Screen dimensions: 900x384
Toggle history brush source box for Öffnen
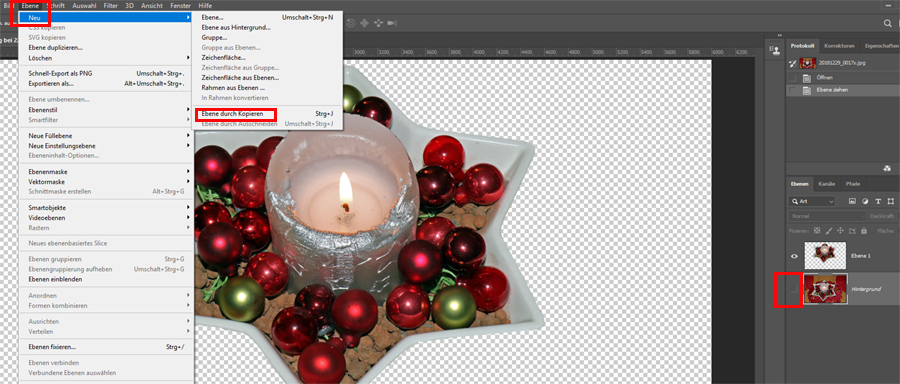pyautogui.click(x=793, y=77)
